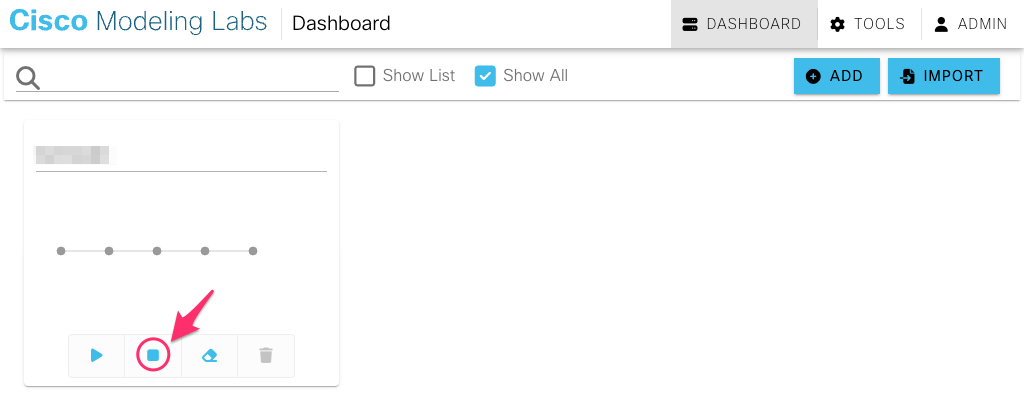Start the lab with the play icon

point(97,356)
